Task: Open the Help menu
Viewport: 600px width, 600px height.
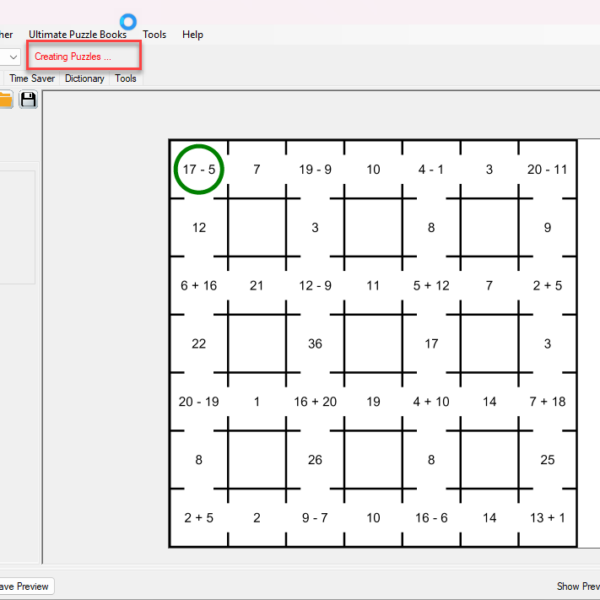Action: click(192, 34)
